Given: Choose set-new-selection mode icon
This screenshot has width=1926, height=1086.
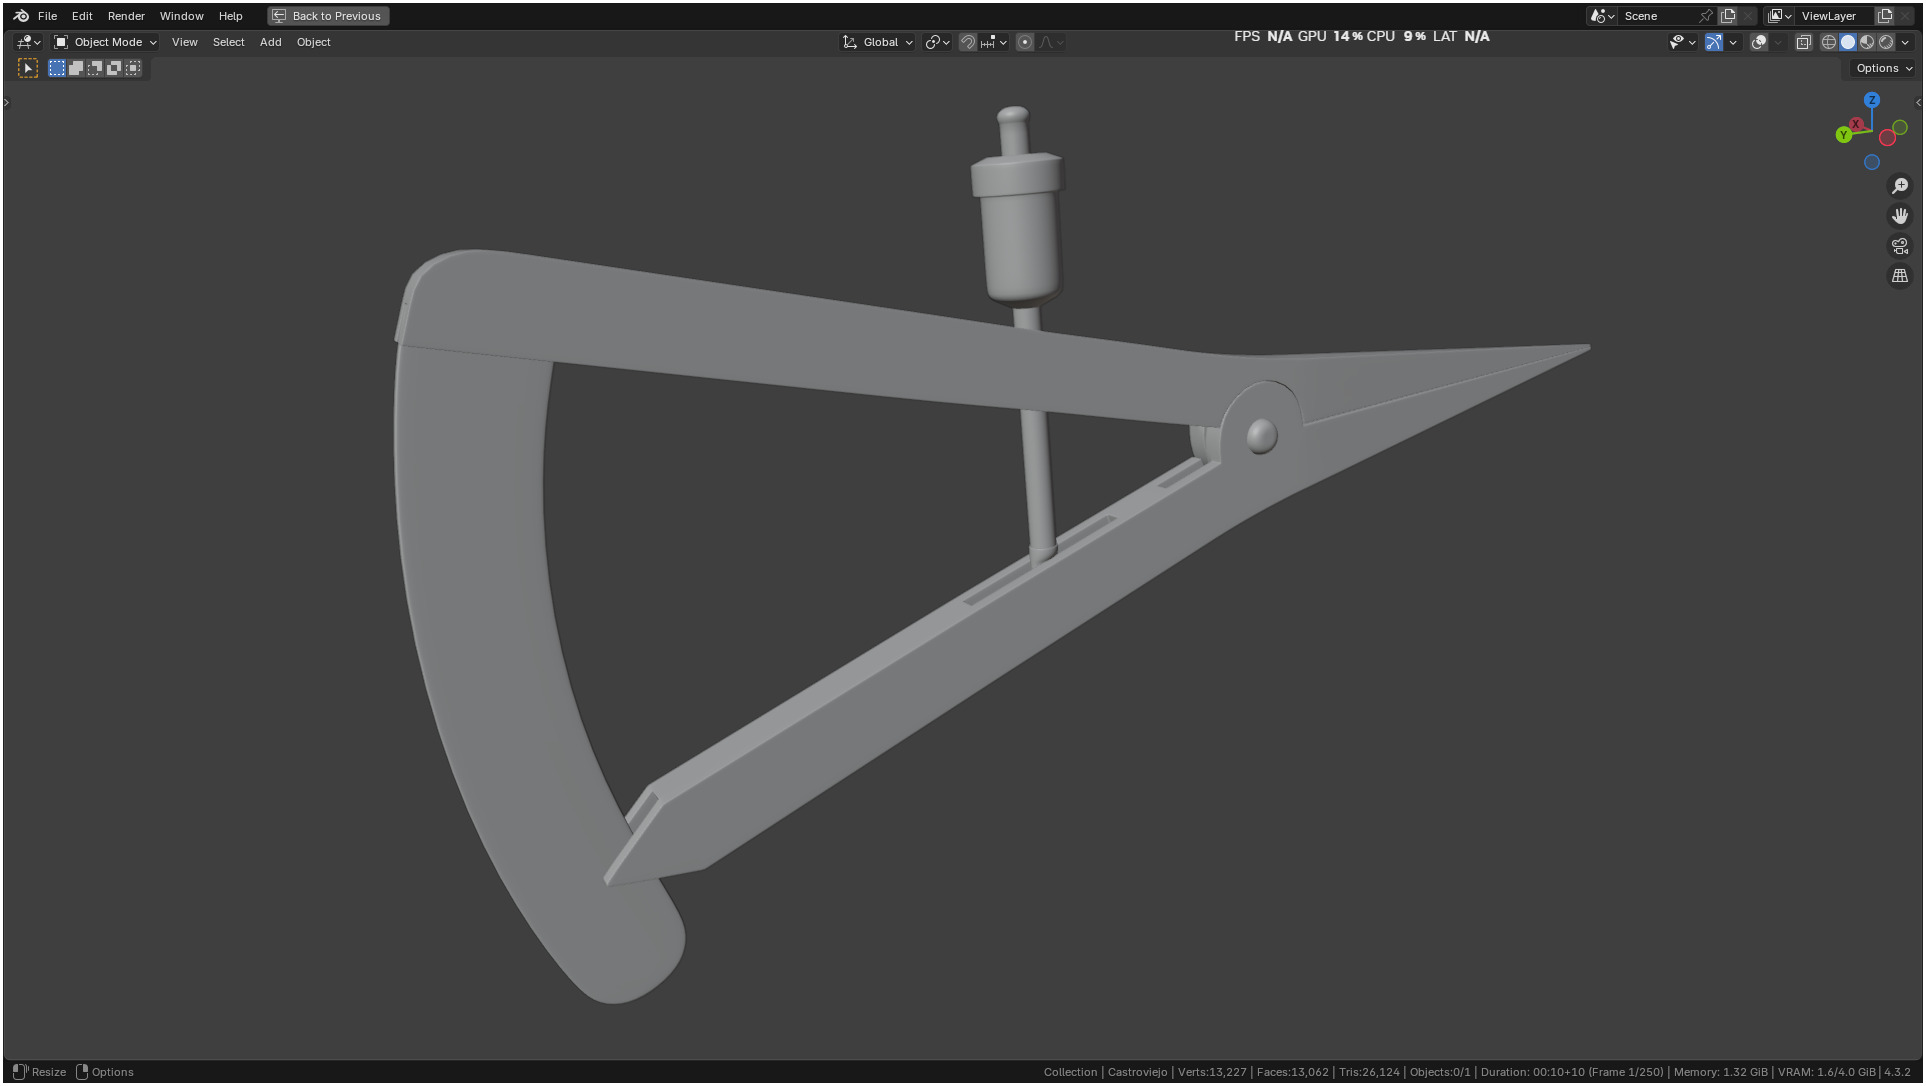Looking at the screenshot, I should click(57, 68).
